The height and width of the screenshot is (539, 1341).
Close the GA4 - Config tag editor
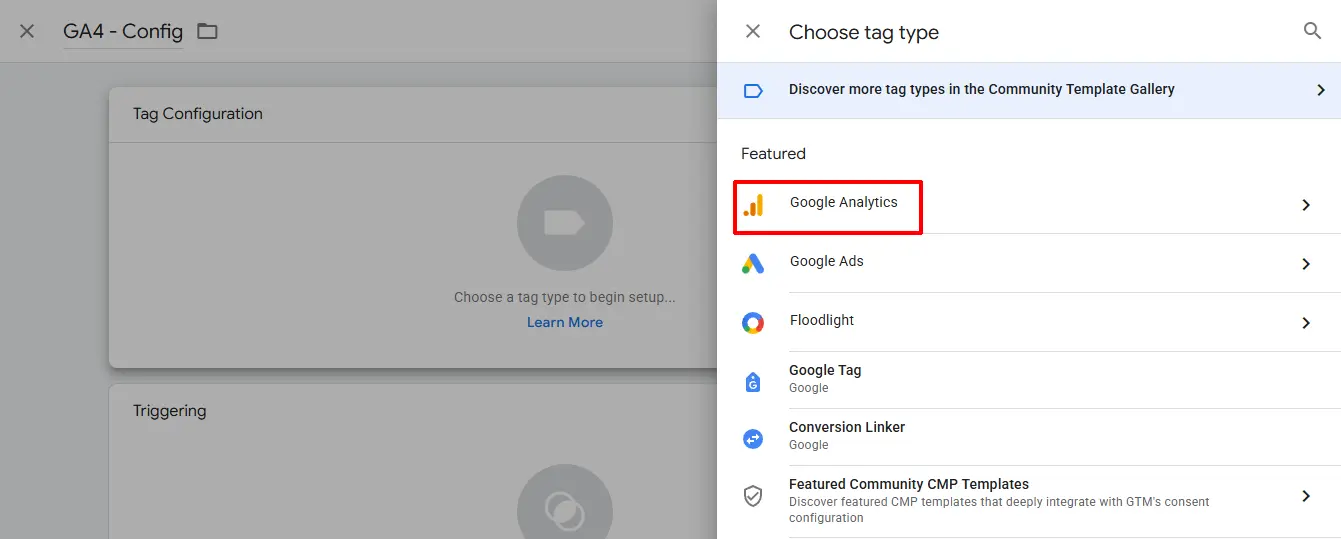pyautogui.click(x=27, y=31)
